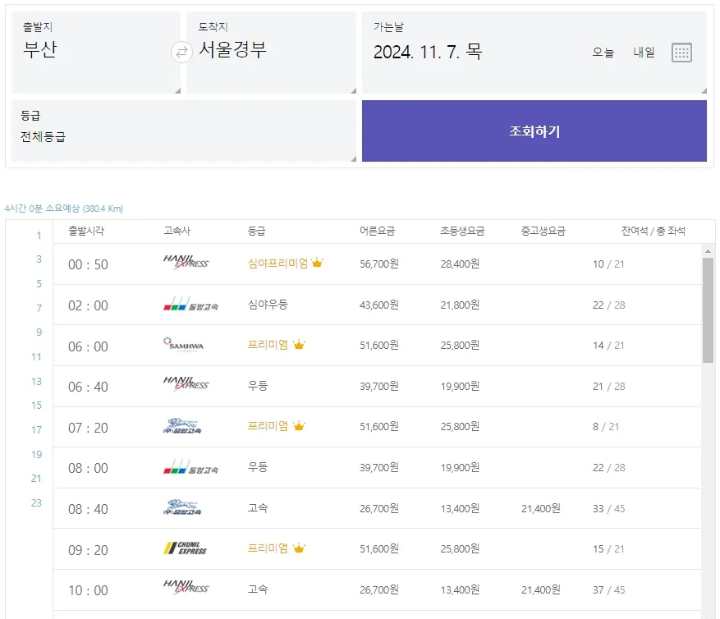
Task: Select the 06 : 40 departure time
Action: [88, 387]
